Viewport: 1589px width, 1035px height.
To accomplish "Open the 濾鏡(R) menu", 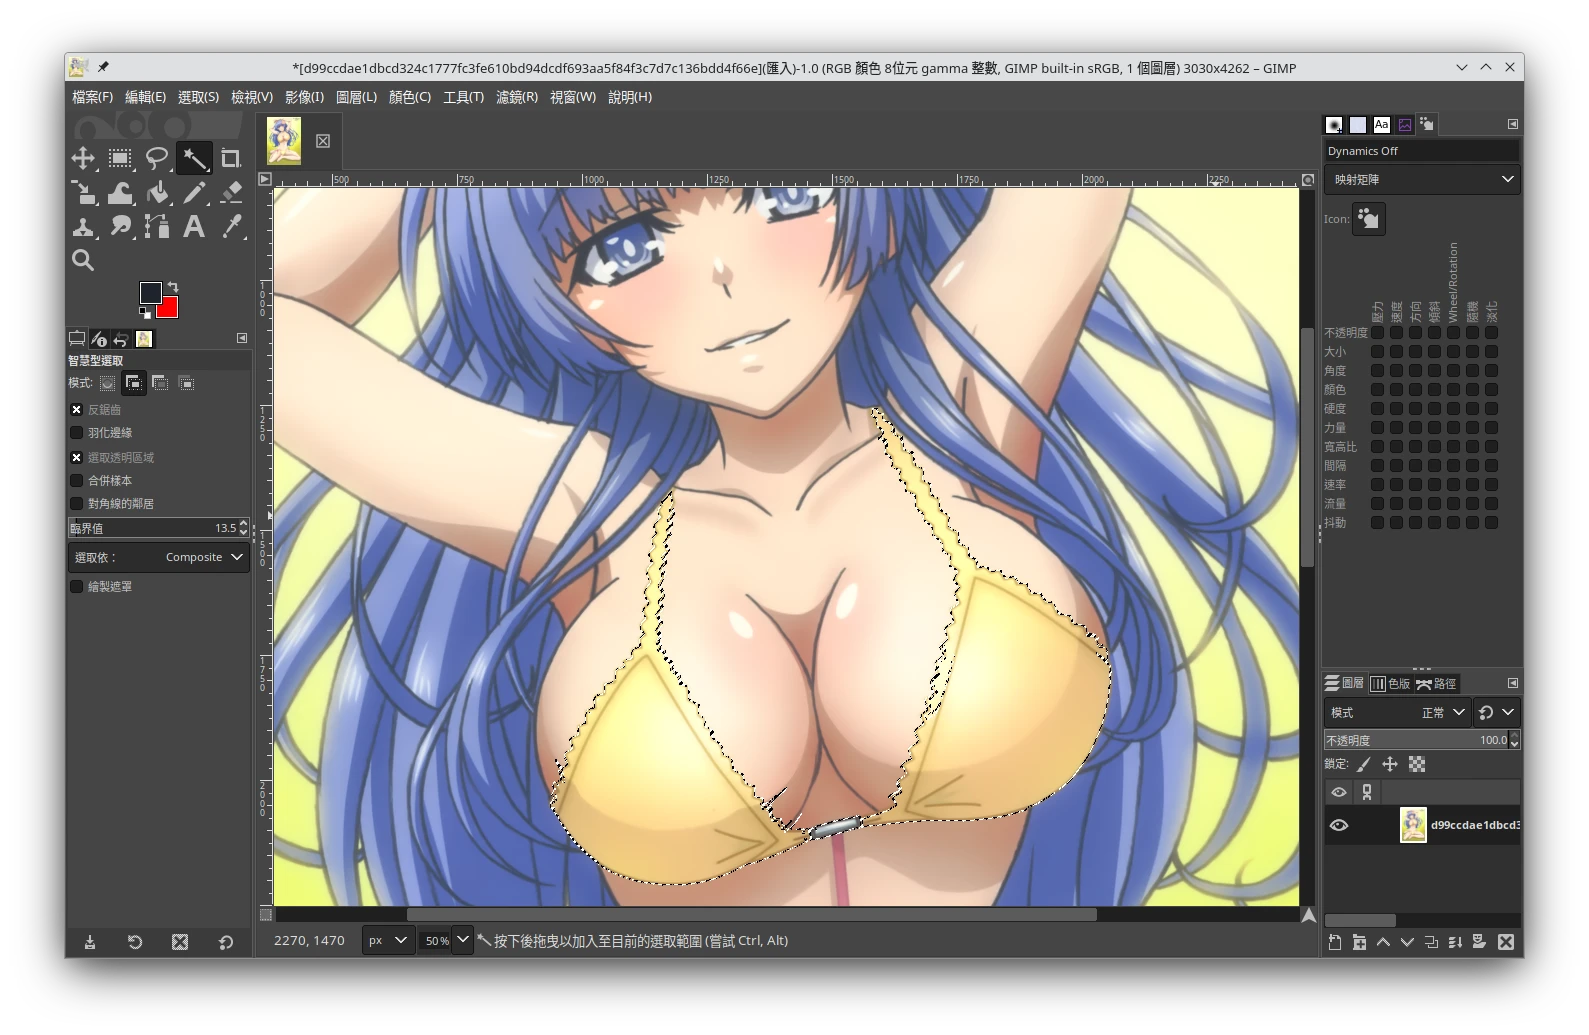I will tap(517, 97).
